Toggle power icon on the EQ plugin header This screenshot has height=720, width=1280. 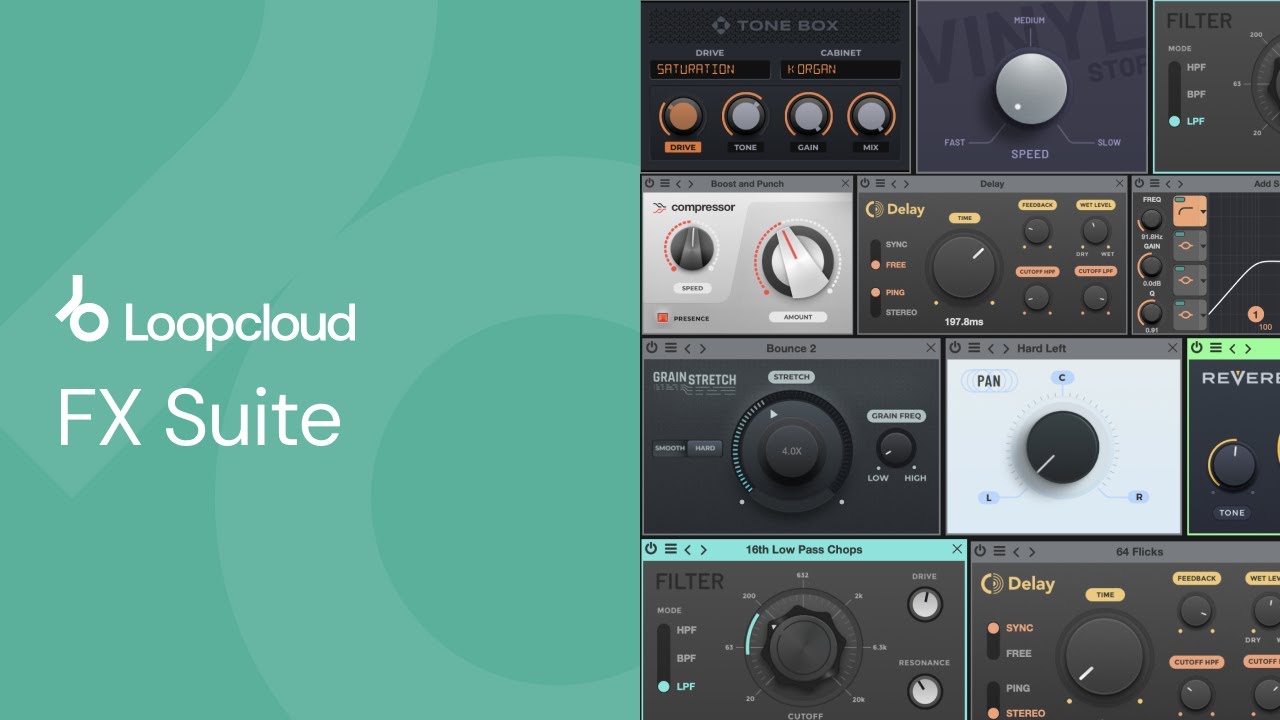[x=1139, y=184]
